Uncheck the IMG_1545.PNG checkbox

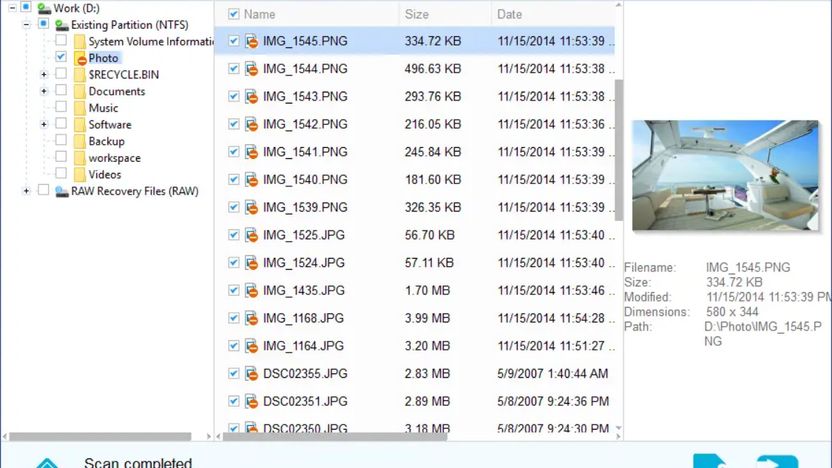point(233,41)
